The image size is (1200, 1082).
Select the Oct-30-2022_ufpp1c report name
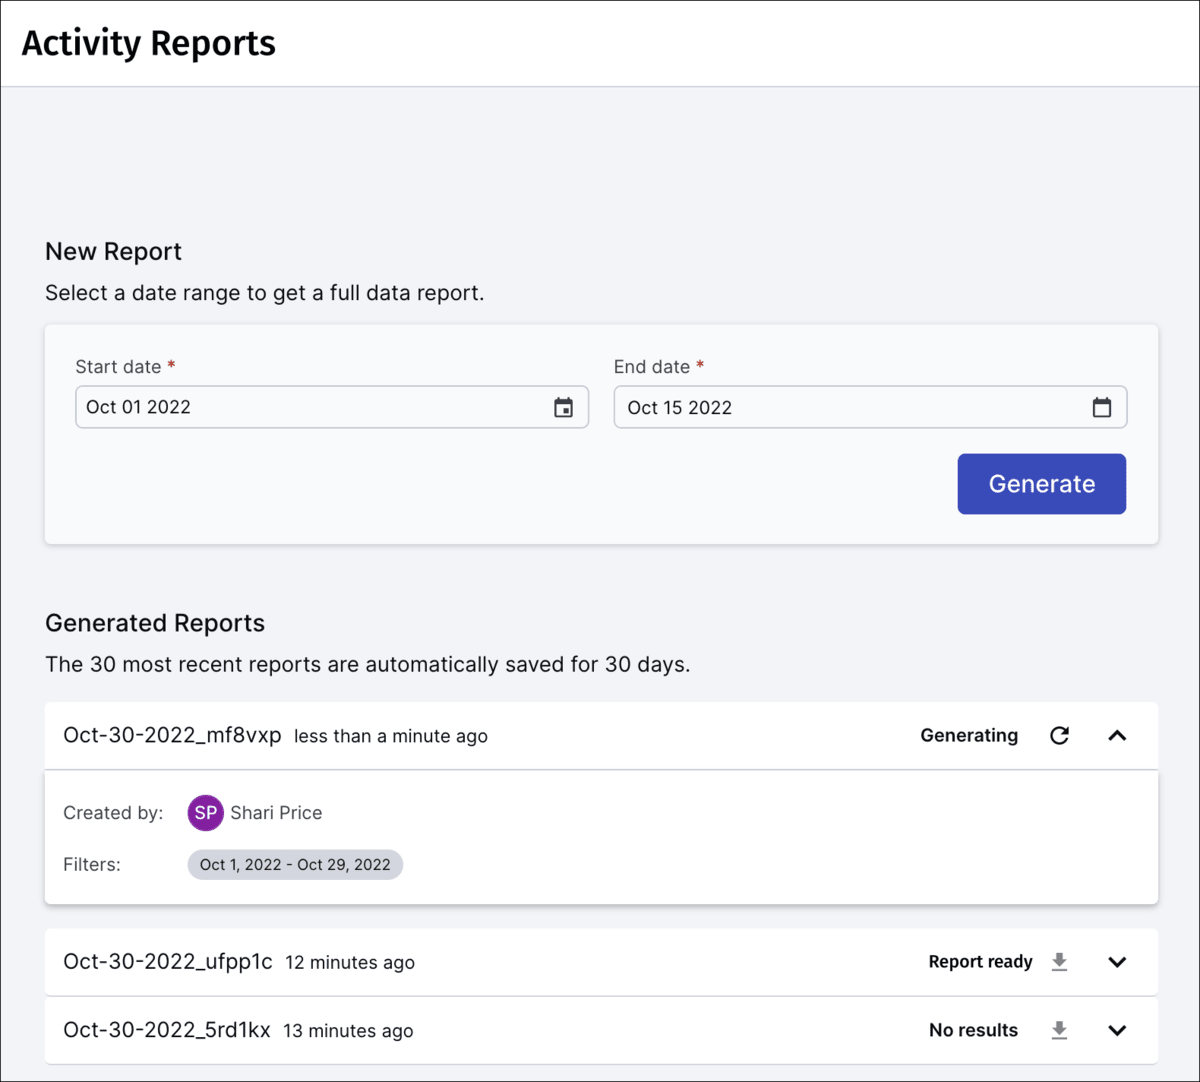[168, 962]
